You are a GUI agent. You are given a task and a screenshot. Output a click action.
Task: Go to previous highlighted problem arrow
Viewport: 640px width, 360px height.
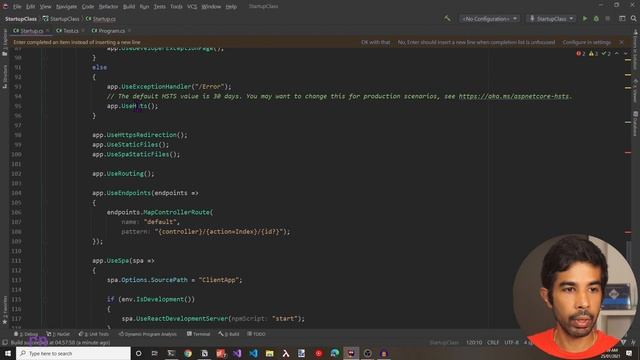click(616, 53)
